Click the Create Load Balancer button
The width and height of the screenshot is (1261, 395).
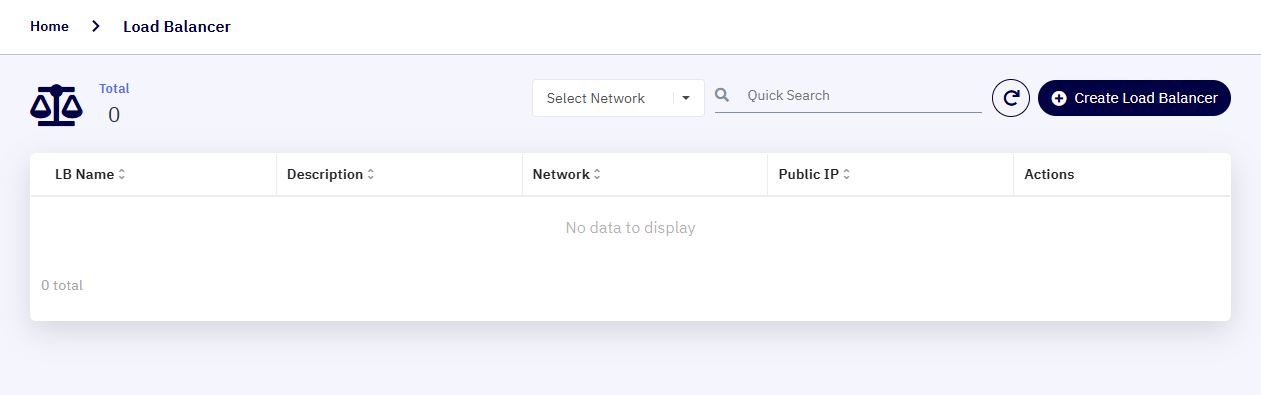coord(1134,98)
